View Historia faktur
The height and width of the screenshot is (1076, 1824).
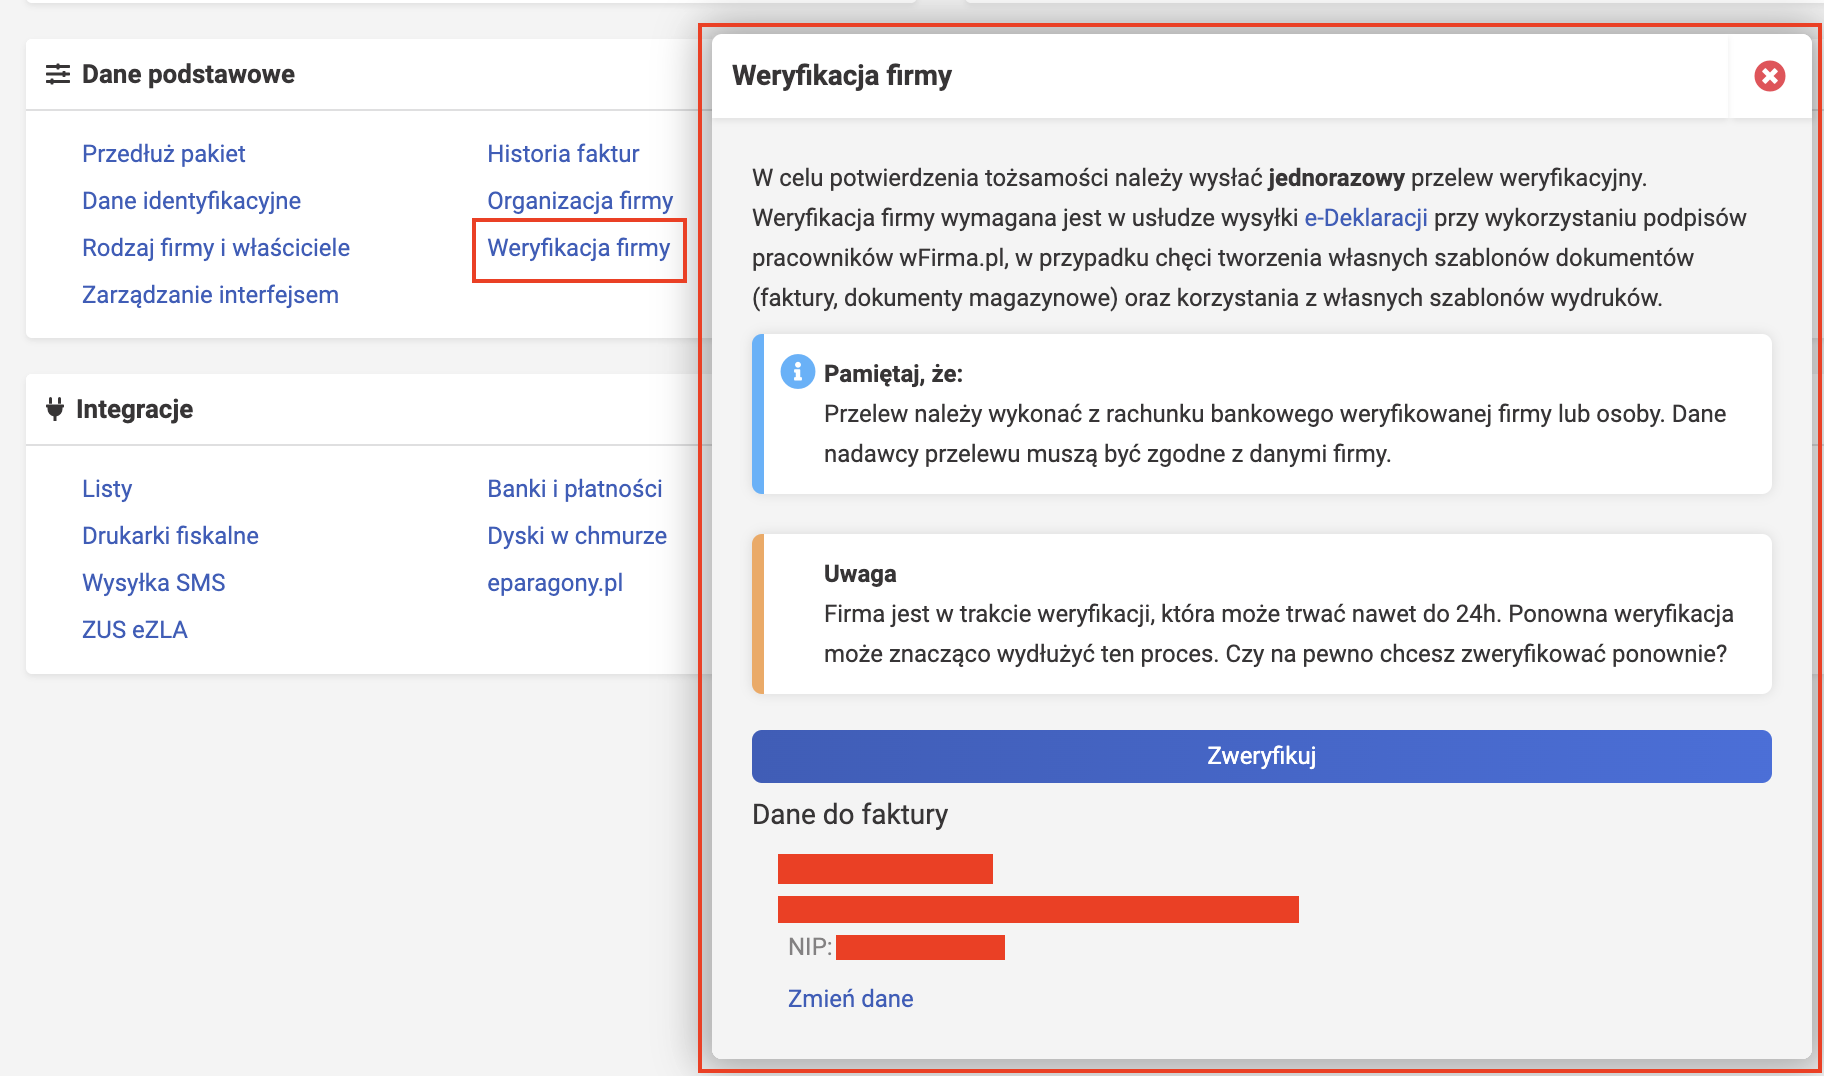pyautogui.click(x=563, y=154)
